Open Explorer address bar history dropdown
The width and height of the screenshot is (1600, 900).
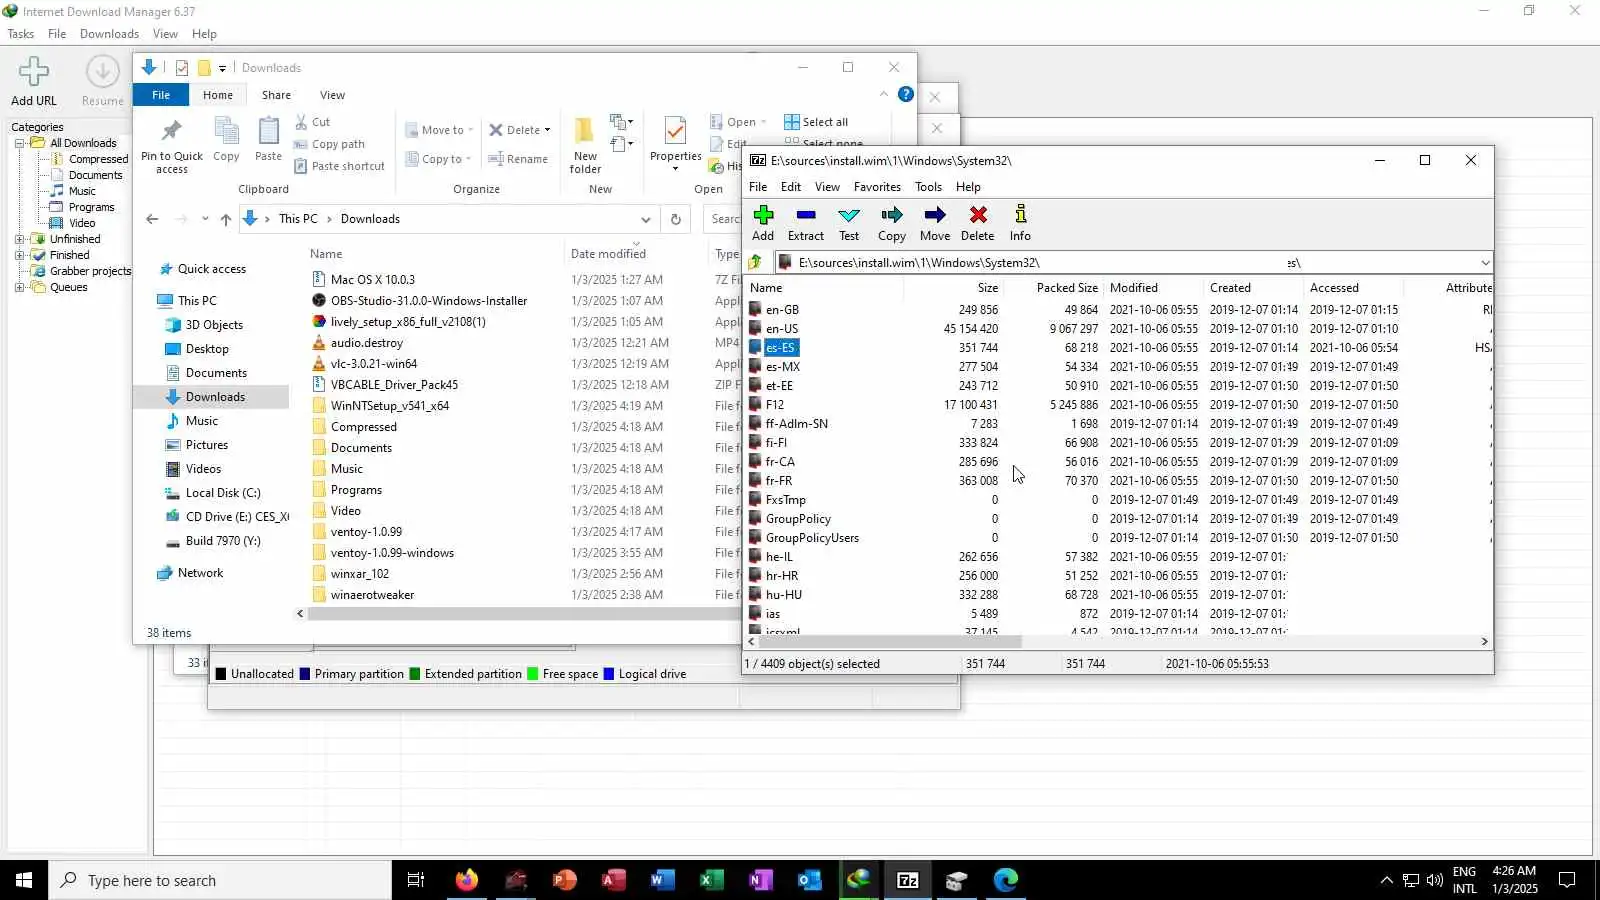(x=646, y=219)
